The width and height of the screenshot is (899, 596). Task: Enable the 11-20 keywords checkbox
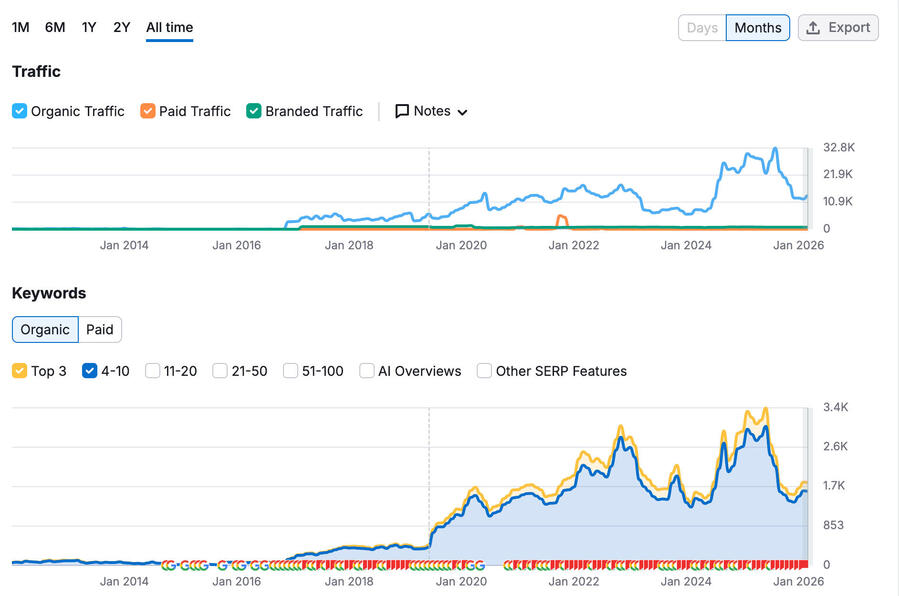pos(153,371)
